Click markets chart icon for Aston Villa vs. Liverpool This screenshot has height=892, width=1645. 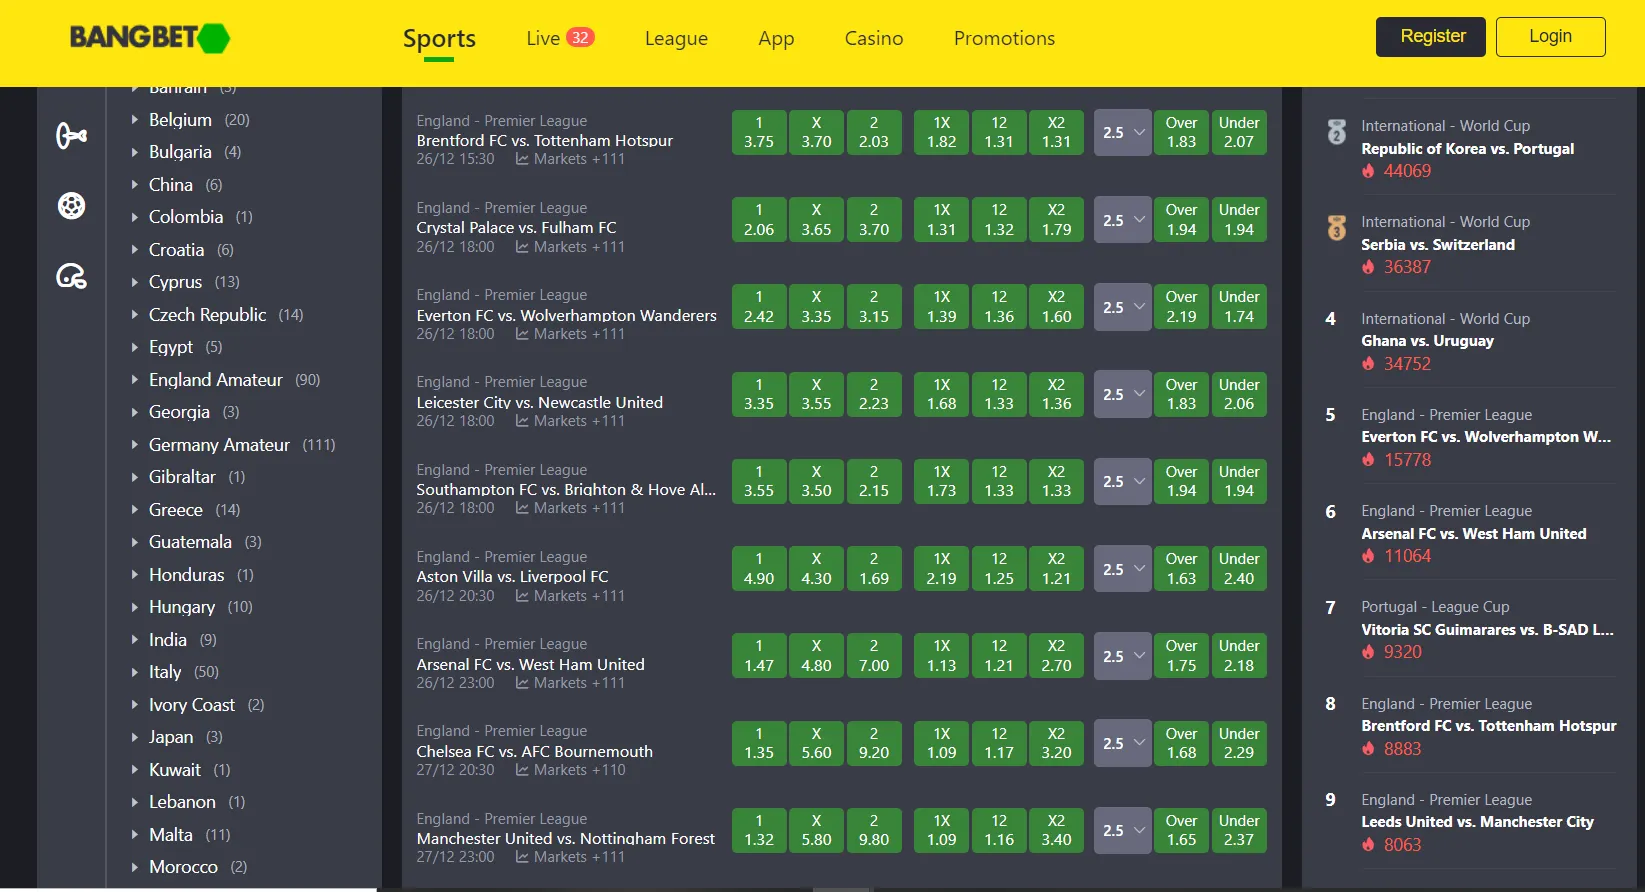(522, 596)
